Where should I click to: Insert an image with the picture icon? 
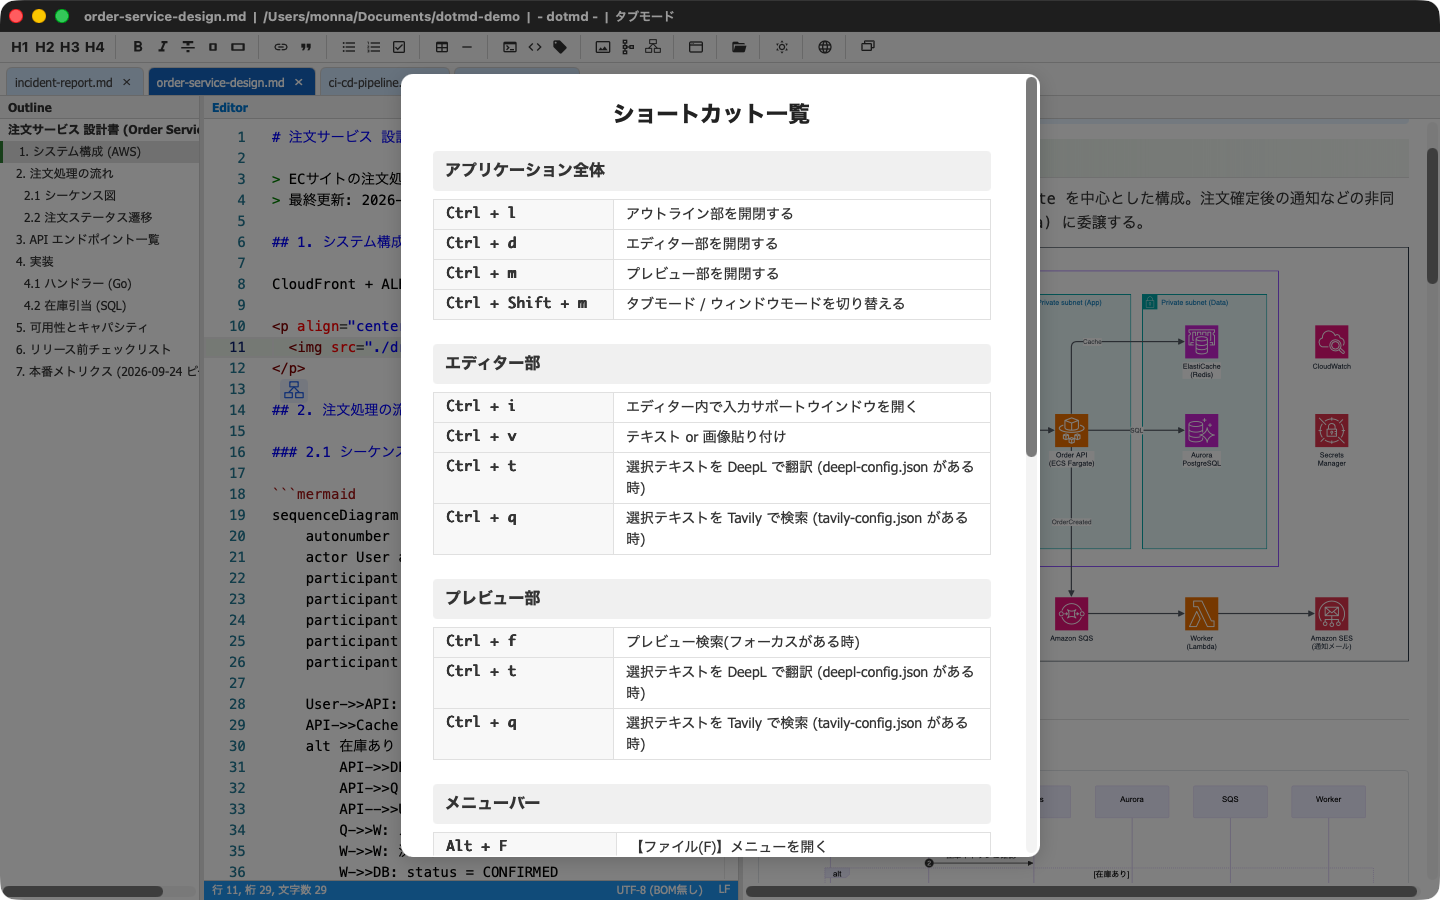click(603, 47)
